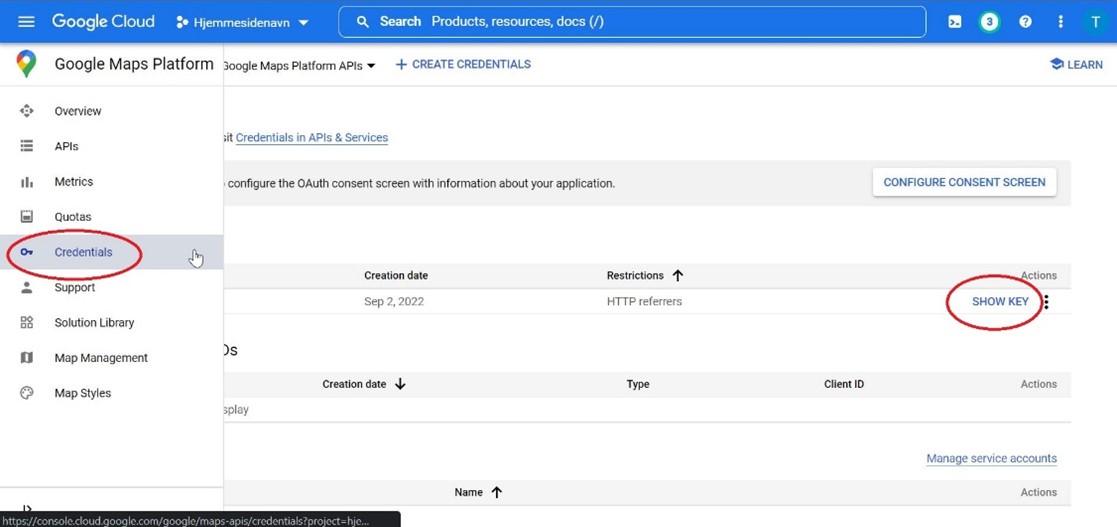Image resolution: width=1117 pixels, height=527 pixels.
Task: Follow Credentials in APIs & Services link
Action: [312, 137]
